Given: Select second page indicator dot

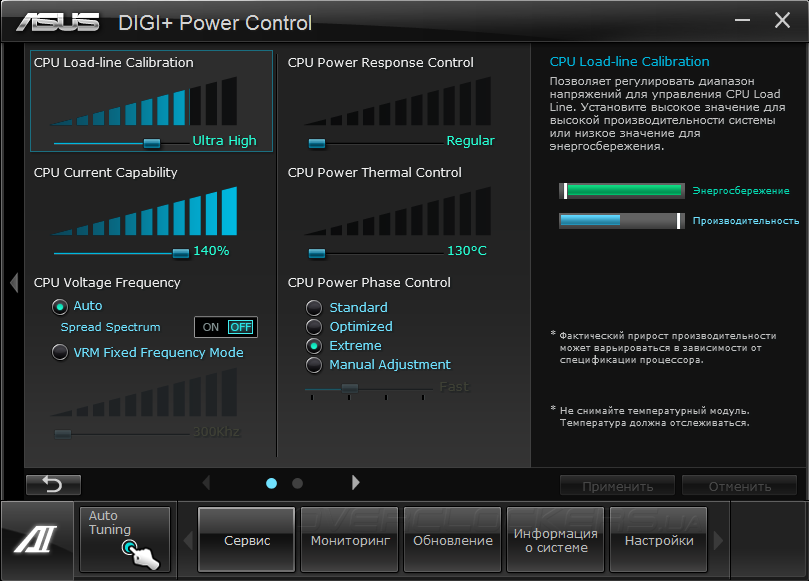Looking at the screenshot, I should (x=297, y=483).
